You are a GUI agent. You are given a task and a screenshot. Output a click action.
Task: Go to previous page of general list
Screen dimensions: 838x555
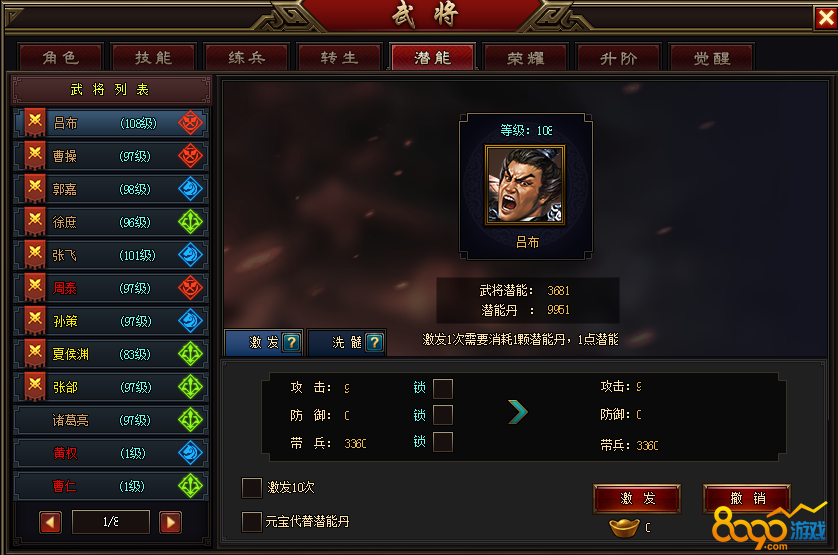(x=50, y=522)
